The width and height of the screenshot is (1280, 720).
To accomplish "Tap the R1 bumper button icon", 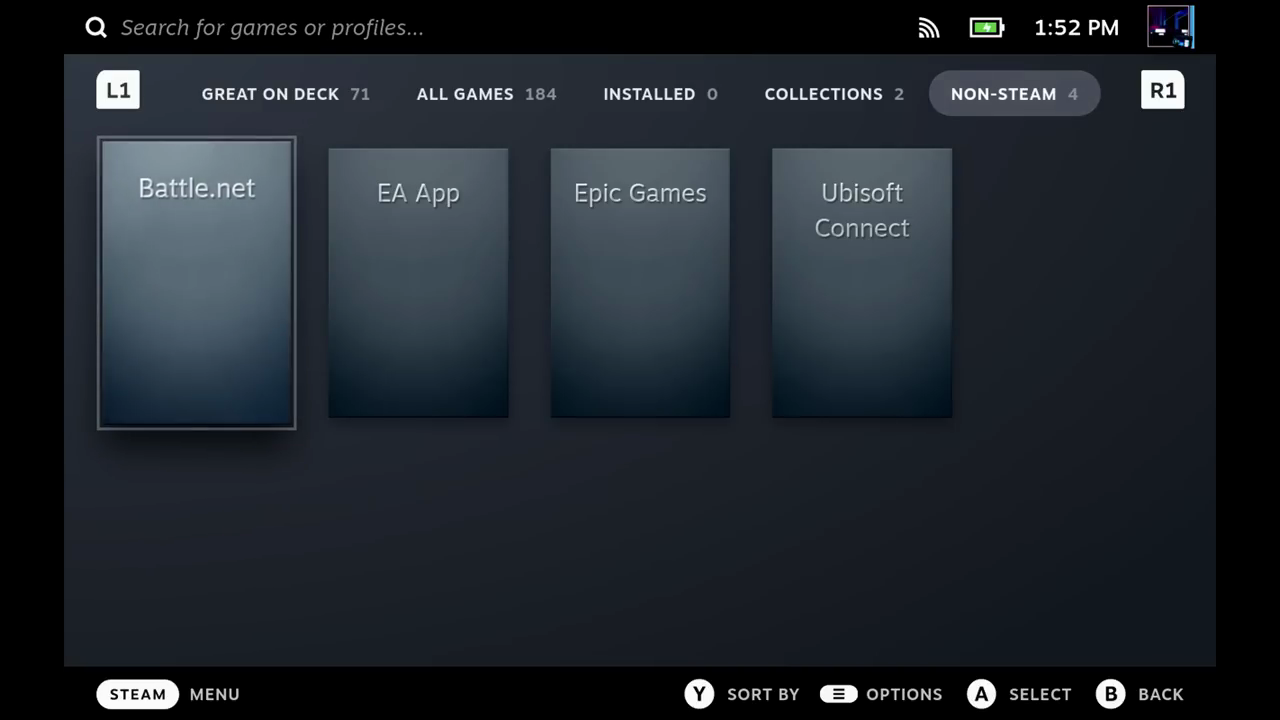I will 1162,90.
